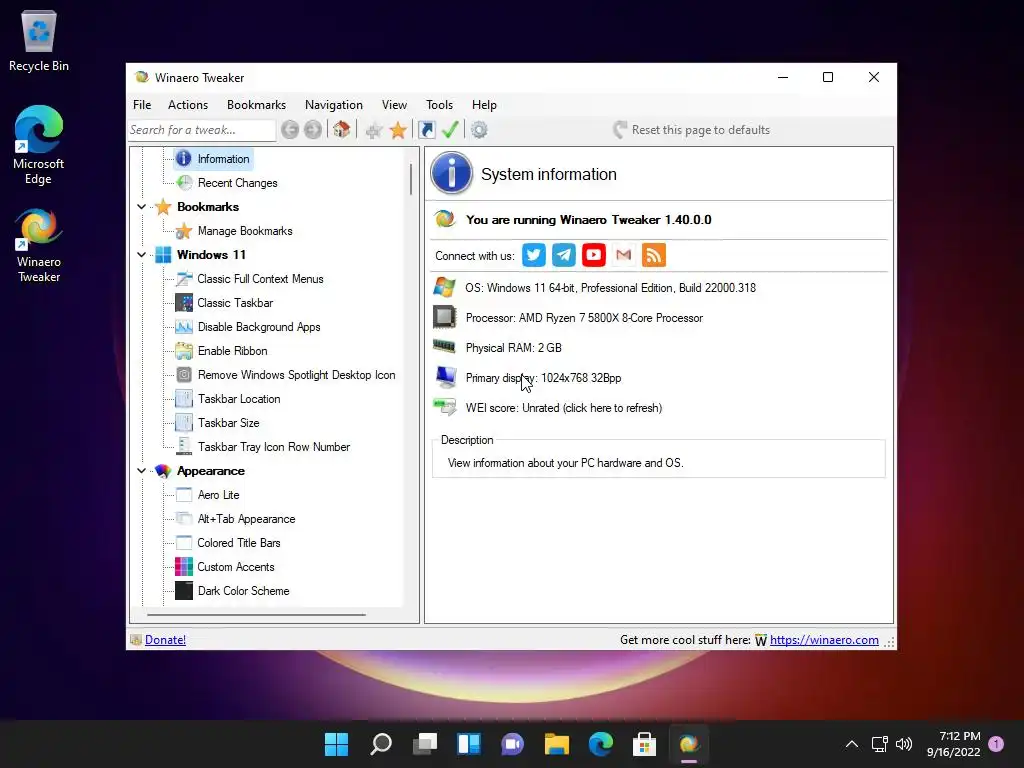The height and width of the screenshot is (768, 1024).
Task: Select Remove Windows Spotlight Desktop Icon
Action: click(x=296, y=375)
